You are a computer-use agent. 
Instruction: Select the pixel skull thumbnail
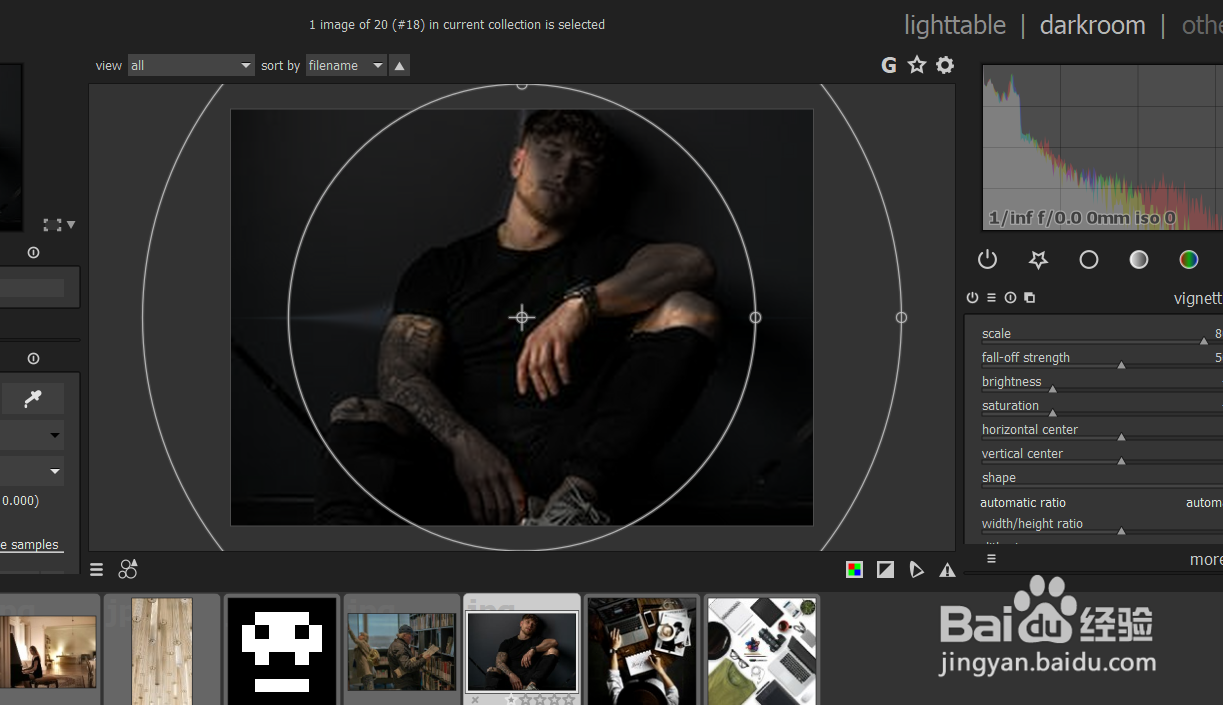[282, 651]
